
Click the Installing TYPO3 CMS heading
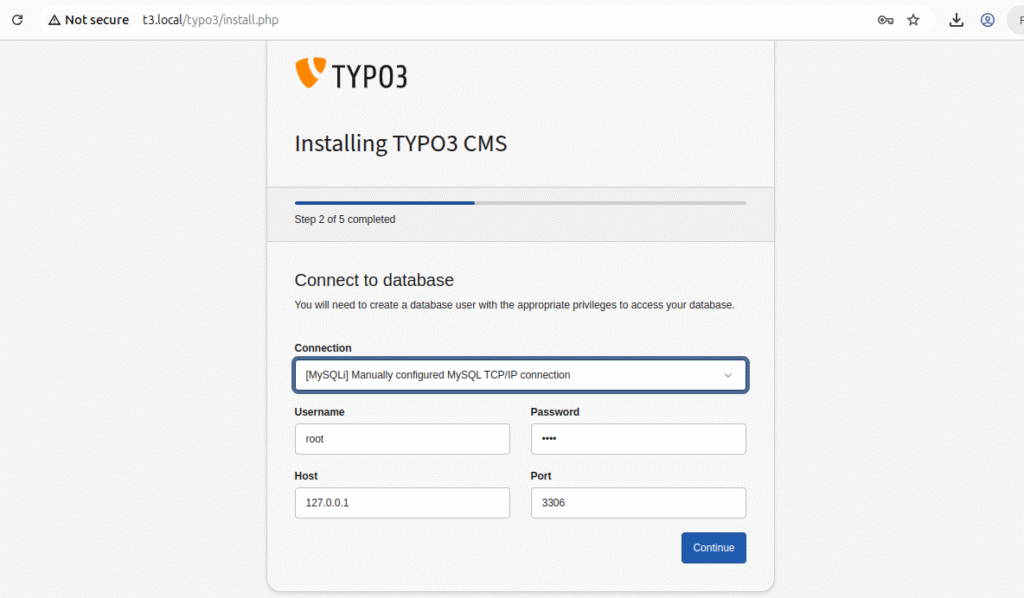400,144
